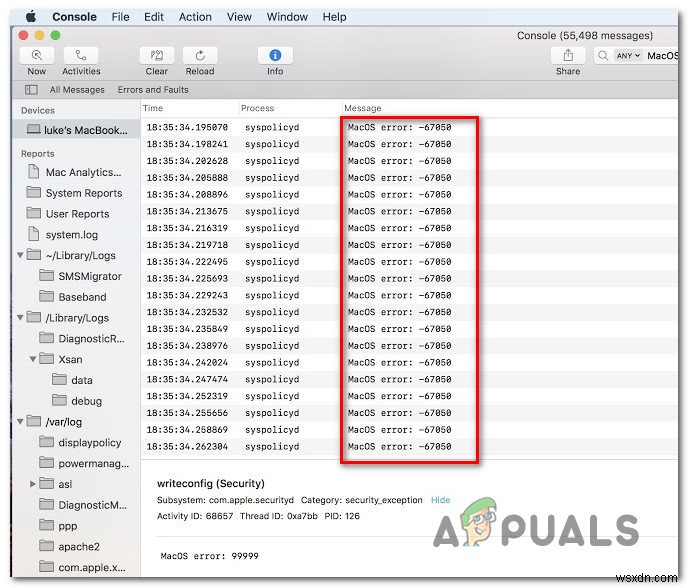Select the message row at 18:35:34.202628
Image resolution: width=689 pixels, height=588 pixels.
coord(409,161)
